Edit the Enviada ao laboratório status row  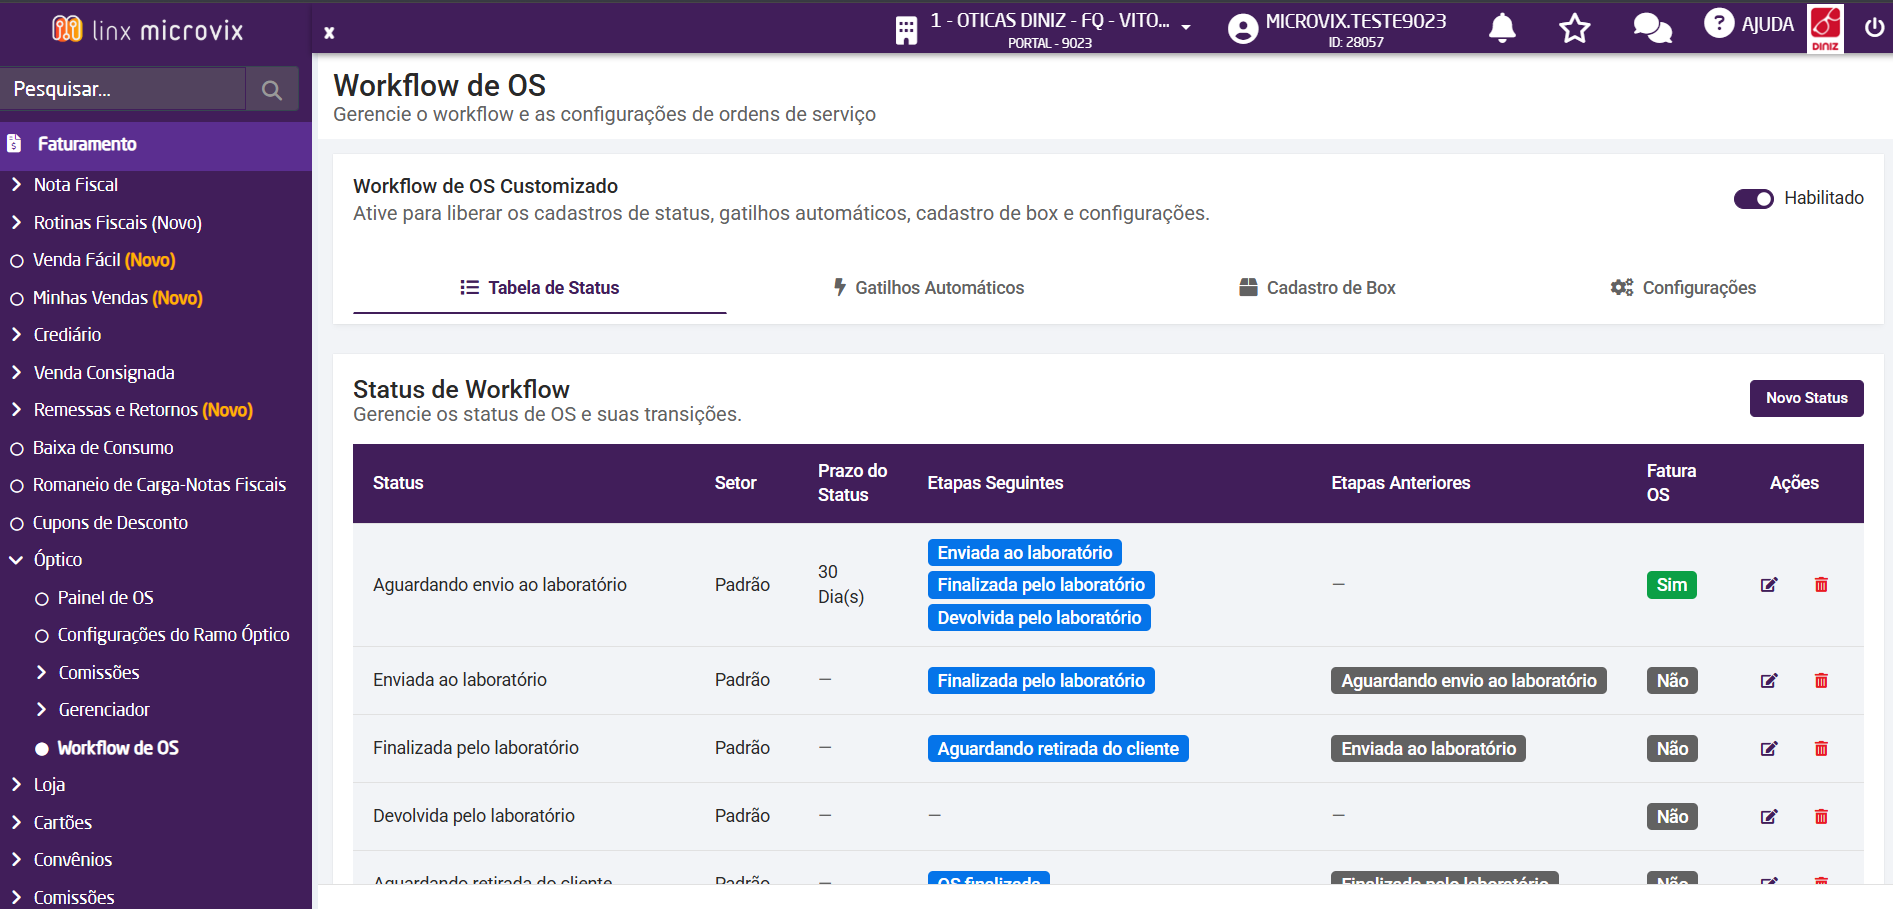[x=1769, y=681]
